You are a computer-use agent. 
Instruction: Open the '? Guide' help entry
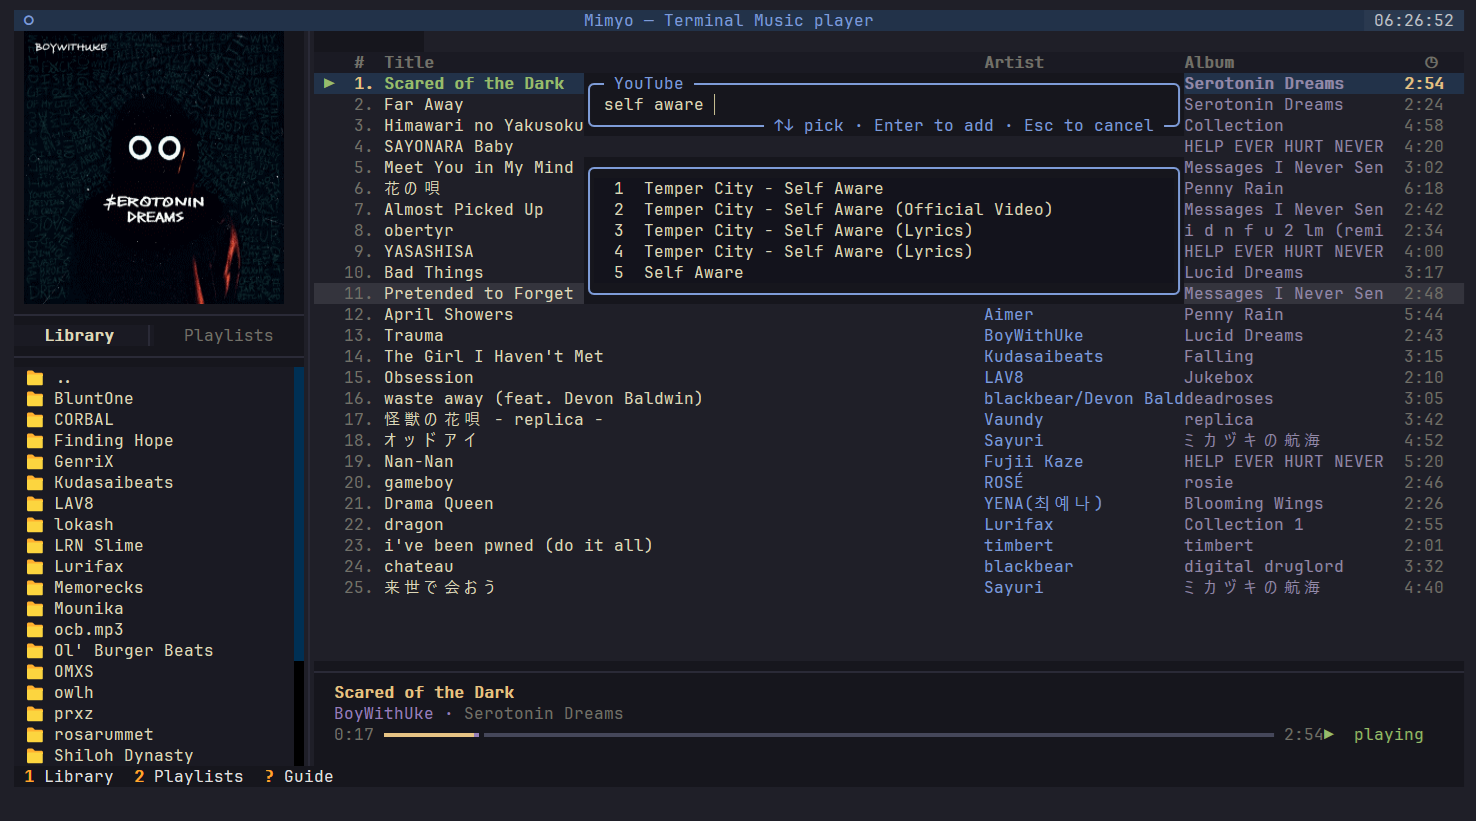coord(299,777)
